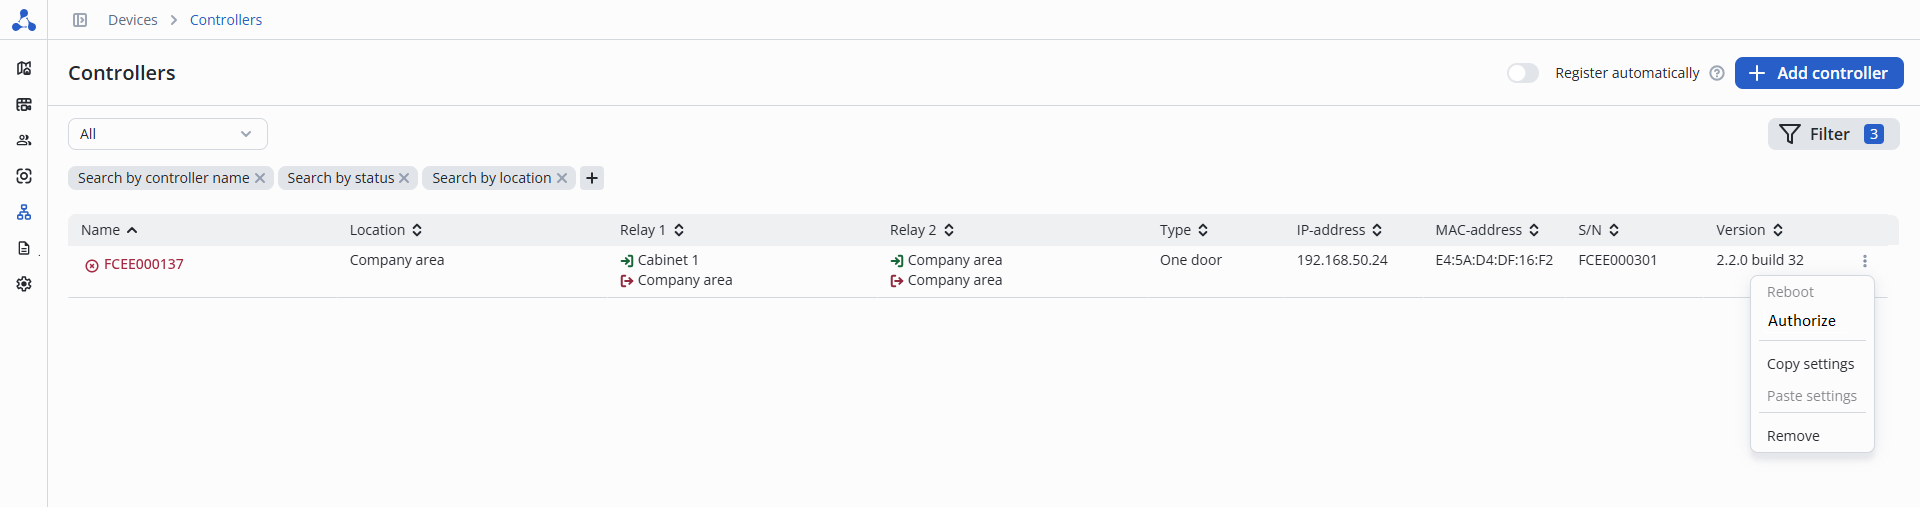Open the three-dot menu for FCEE000137
The height and width of the screenshot is (507, 1920).
click(1865, 261)
